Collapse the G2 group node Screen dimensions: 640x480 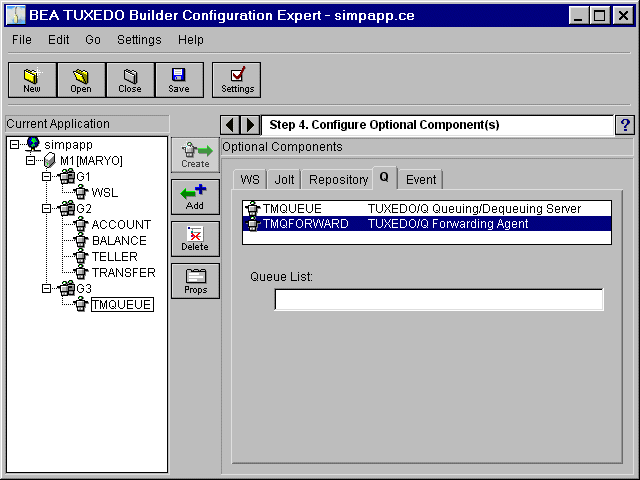pyautogui.click(x=47, y=209)
